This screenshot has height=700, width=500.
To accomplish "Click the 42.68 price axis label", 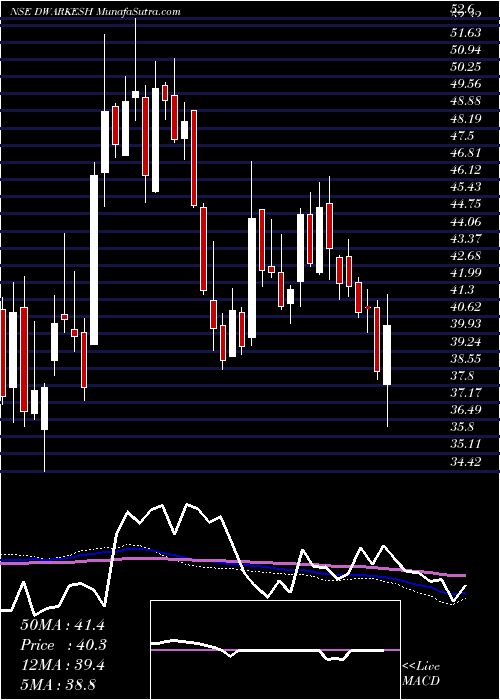I will click(x=466, y=256).
